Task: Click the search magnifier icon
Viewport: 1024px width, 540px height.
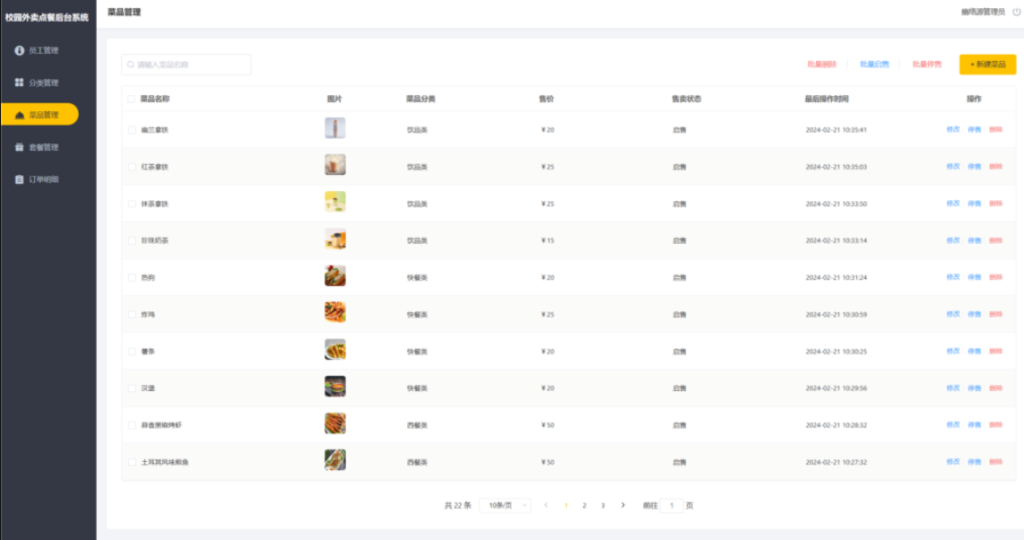Action: (130, 65)
